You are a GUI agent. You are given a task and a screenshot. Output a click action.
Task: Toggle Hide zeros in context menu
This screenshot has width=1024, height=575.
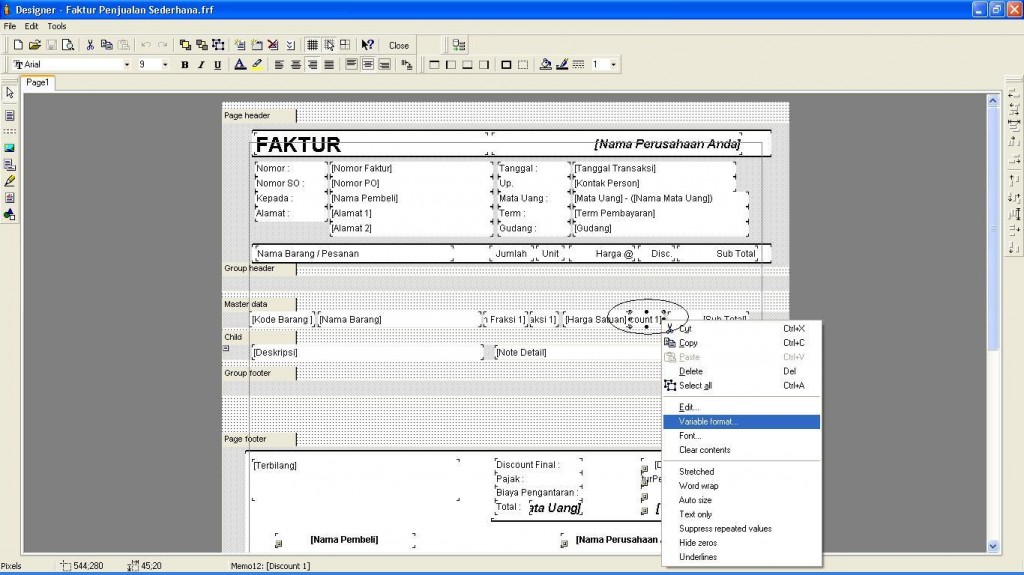[x=698, y=543]
